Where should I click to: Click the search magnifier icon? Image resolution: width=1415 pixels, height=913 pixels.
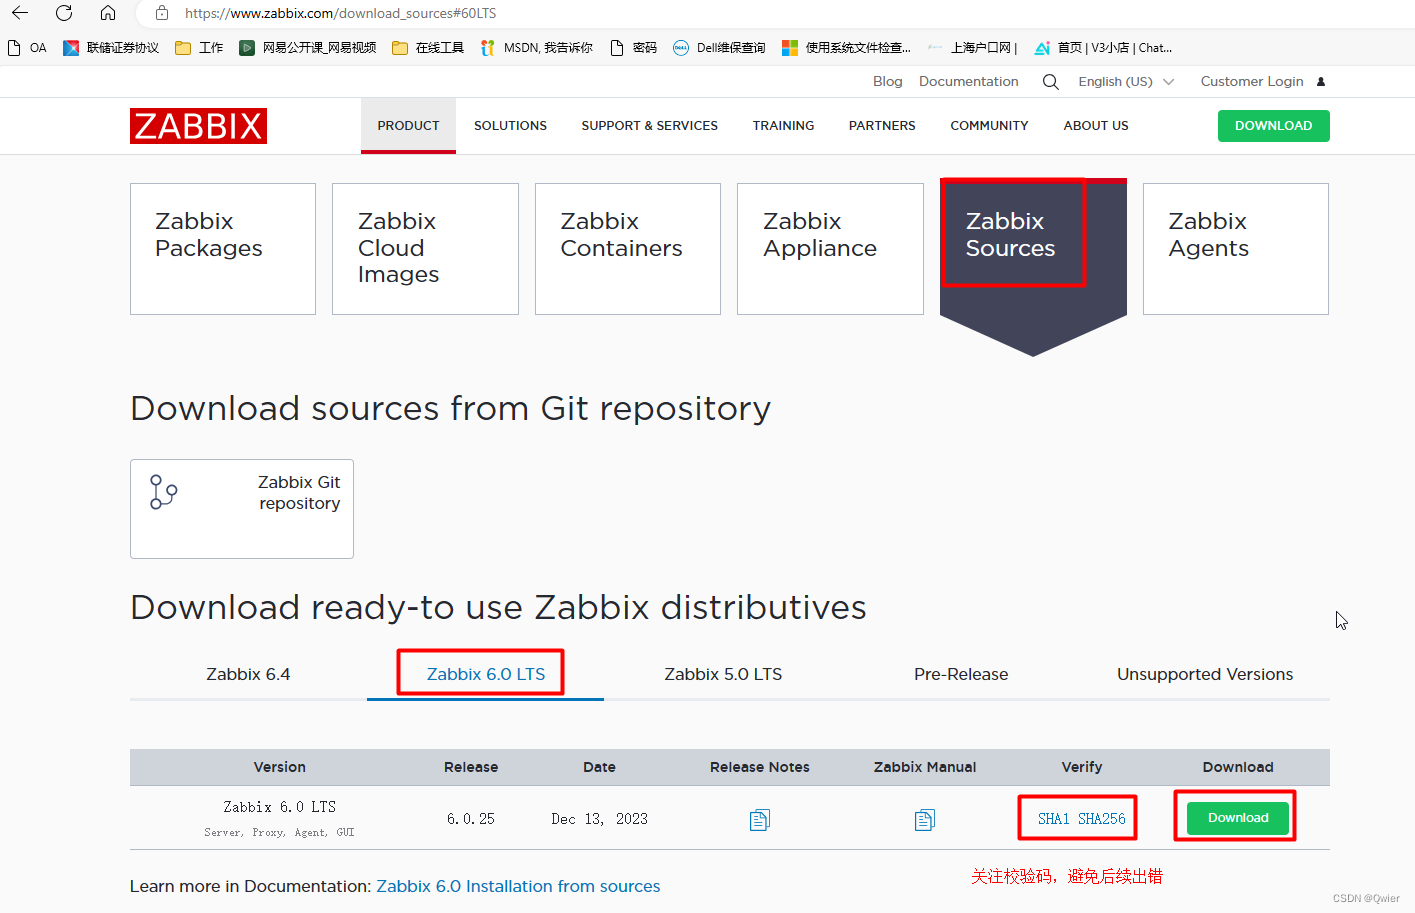1050,82
